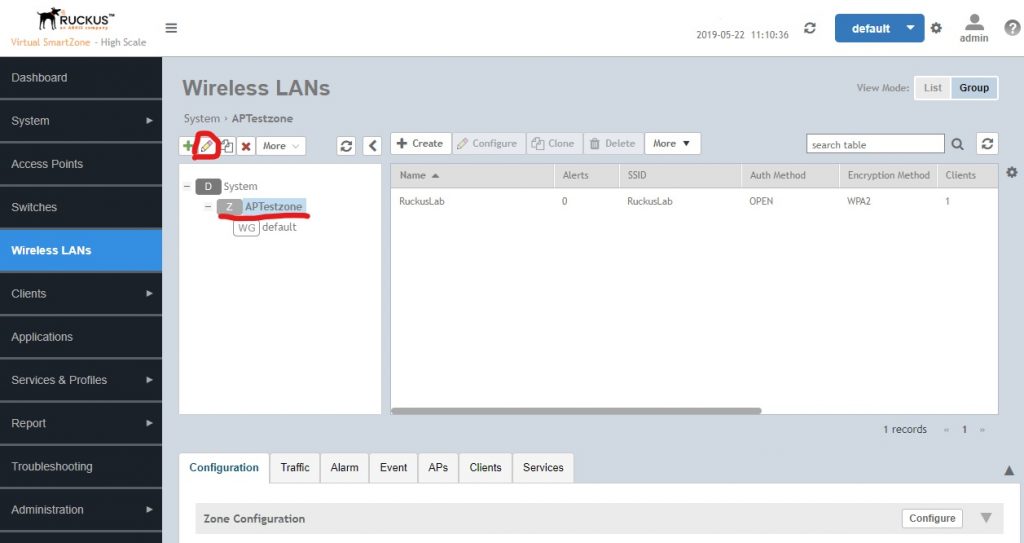
Task: Open table column settings gear
Action: (1011, 173)
